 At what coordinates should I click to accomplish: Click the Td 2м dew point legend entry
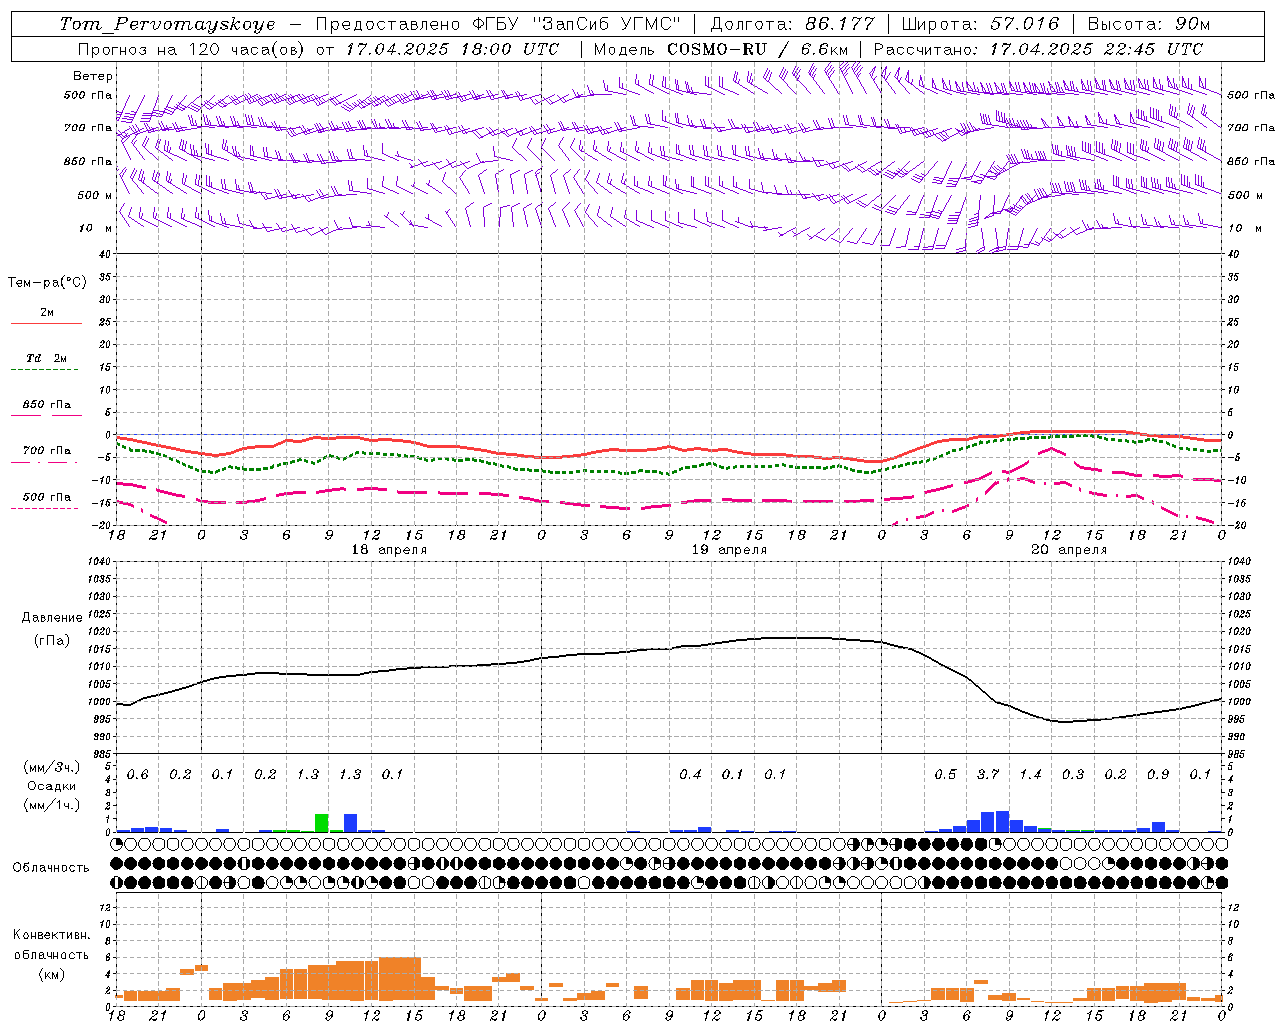point(46,359)
